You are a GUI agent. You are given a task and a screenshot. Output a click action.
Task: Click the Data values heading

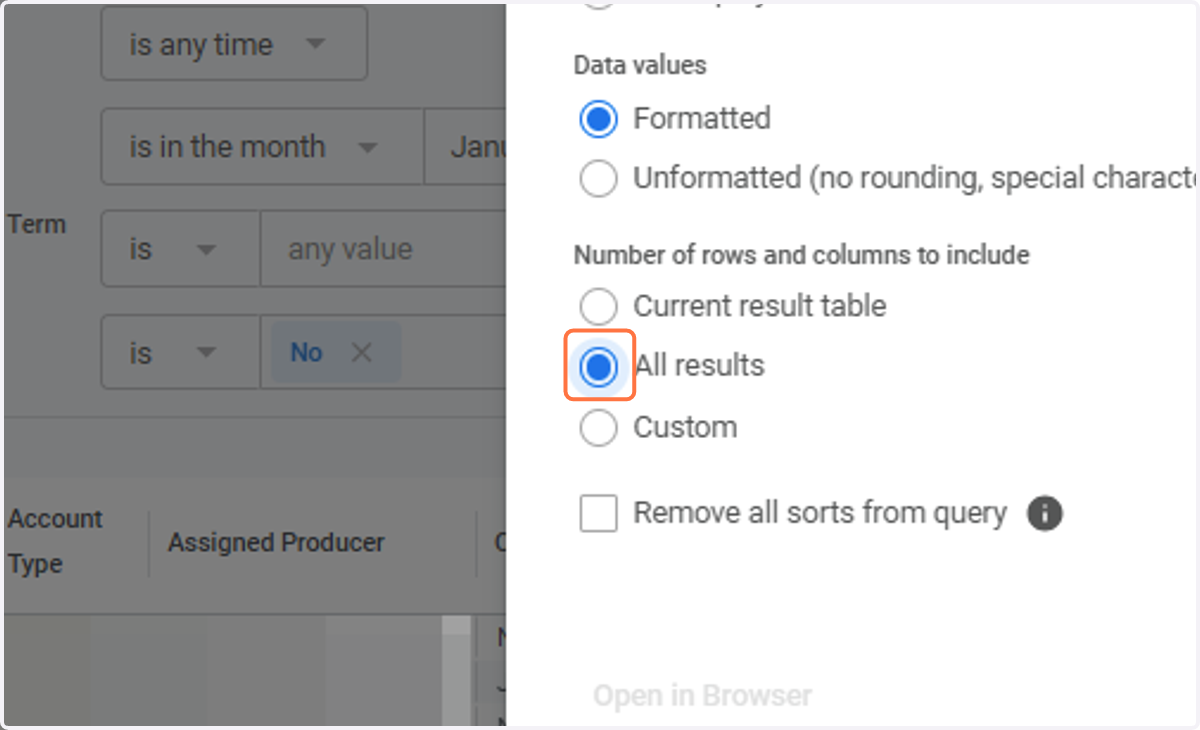tap(640, 65)
